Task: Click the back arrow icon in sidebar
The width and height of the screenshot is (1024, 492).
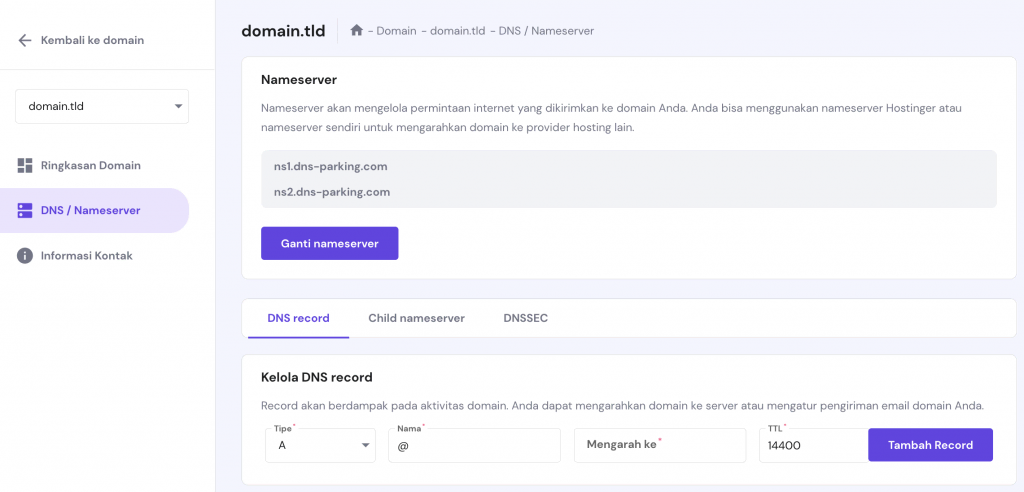Action: (25, 40)
